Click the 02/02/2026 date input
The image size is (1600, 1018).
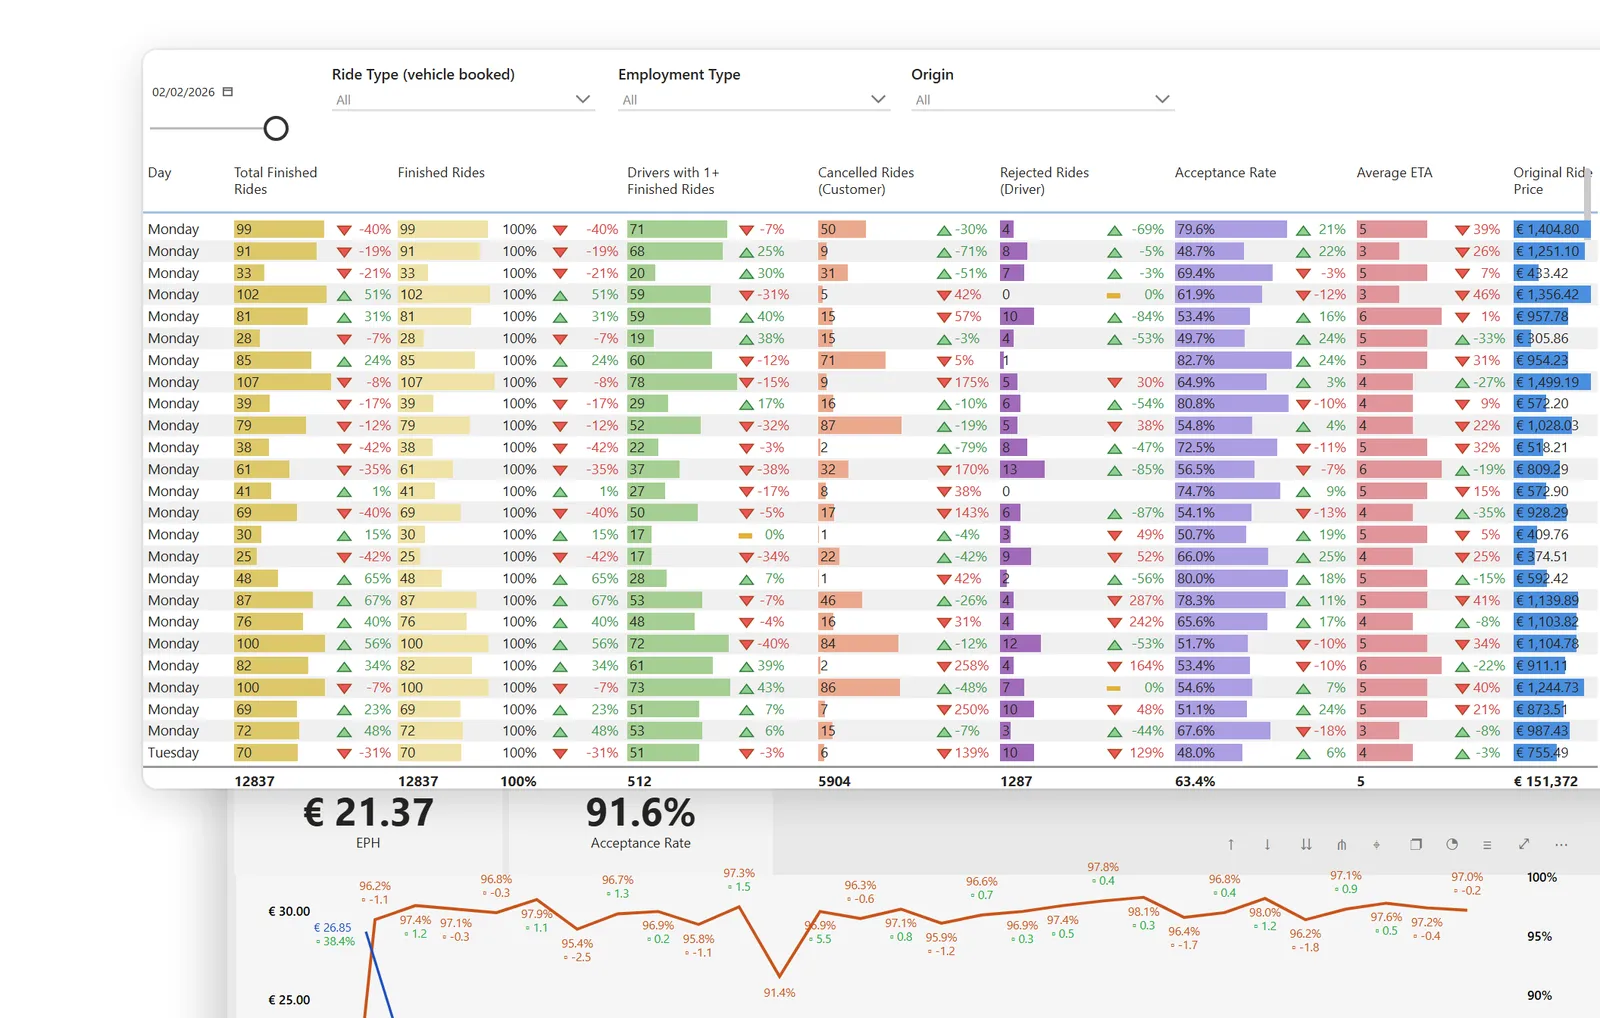click(183, 92)
